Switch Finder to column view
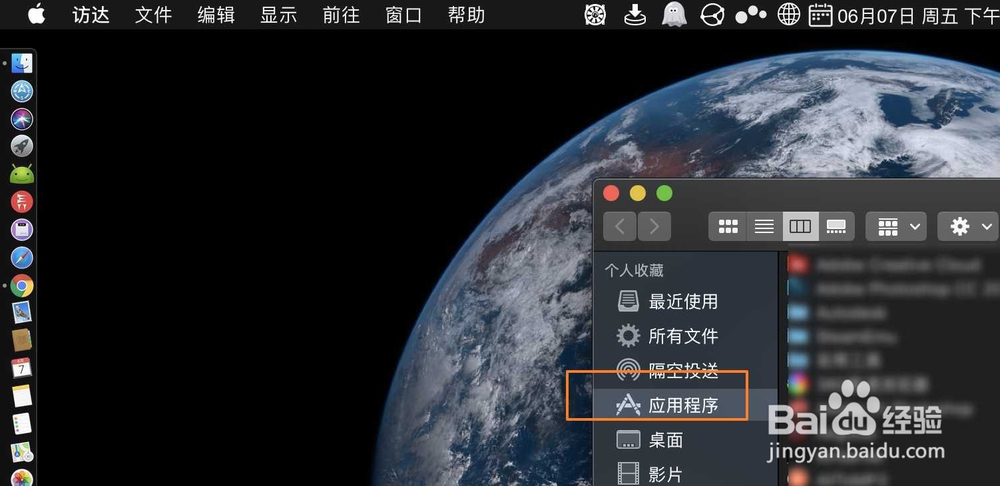Screen dimensions: 1000x486 tap(800, 226)
